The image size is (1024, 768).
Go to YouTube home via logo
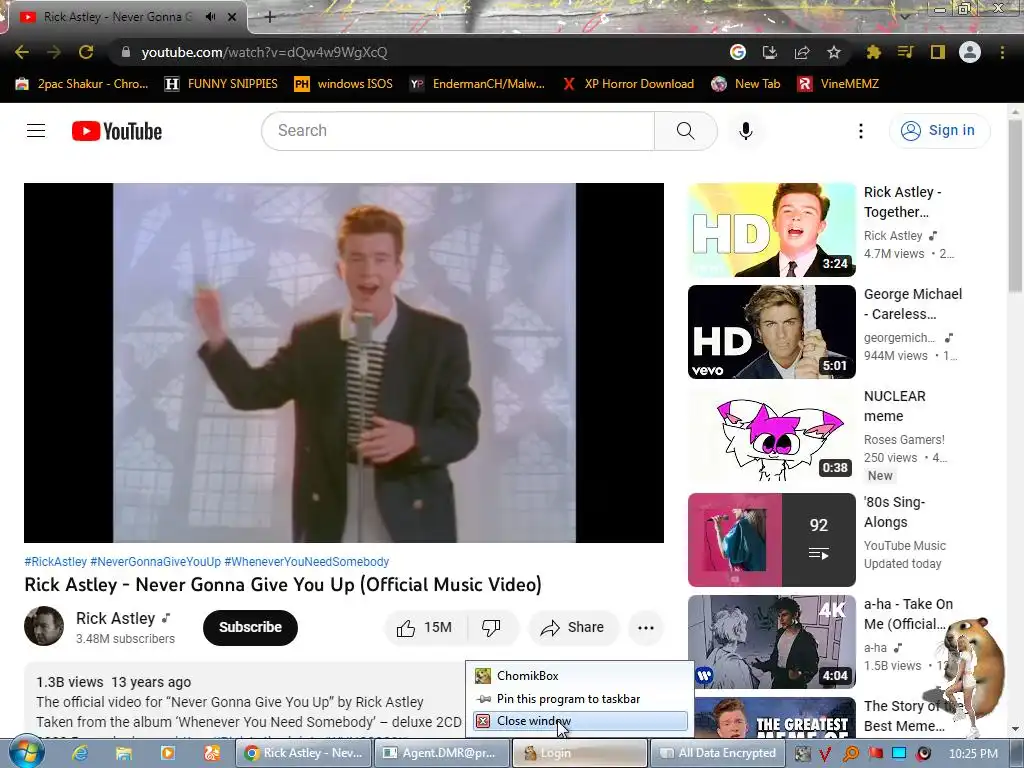pyautogui.click(x=117, y=131)
